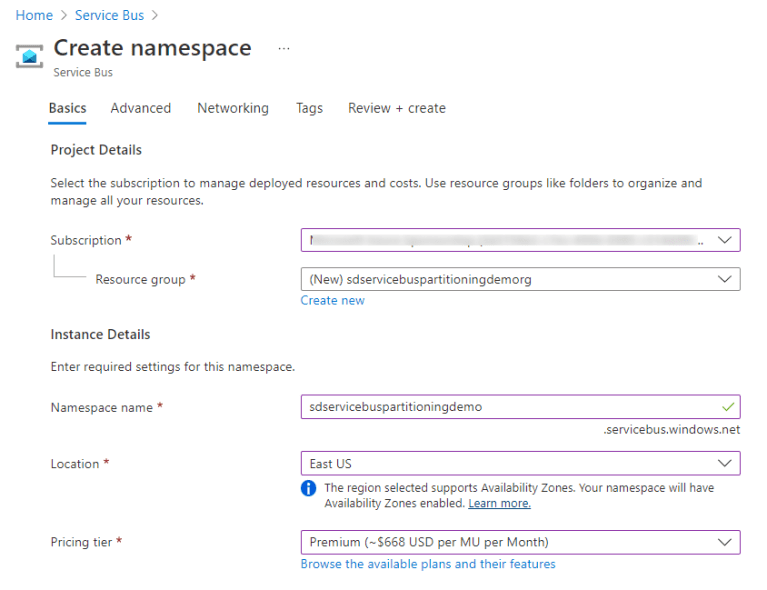This screenshot has width=767, height=590.
Task: Expand the Resource group dropdown
Action: pyautogui.click(x=520, y=279)
